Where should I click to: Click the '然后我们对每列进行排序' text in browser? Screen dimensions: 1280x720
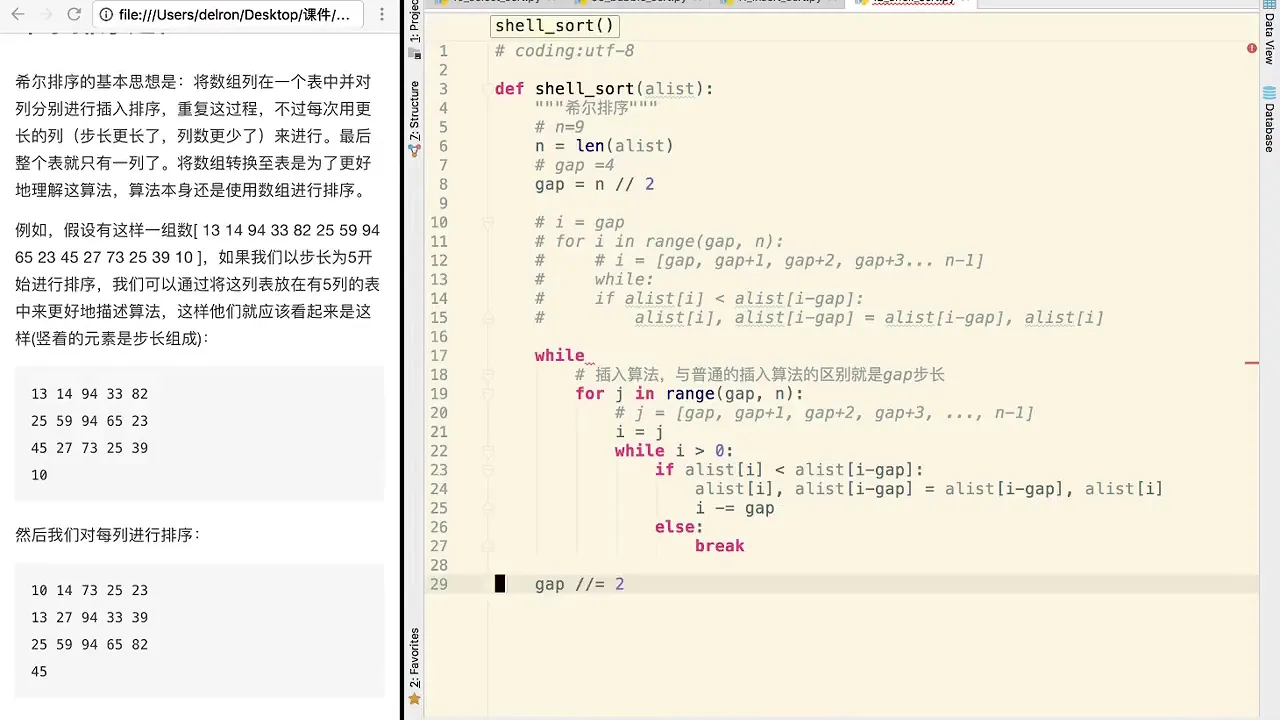click(108, 535)
